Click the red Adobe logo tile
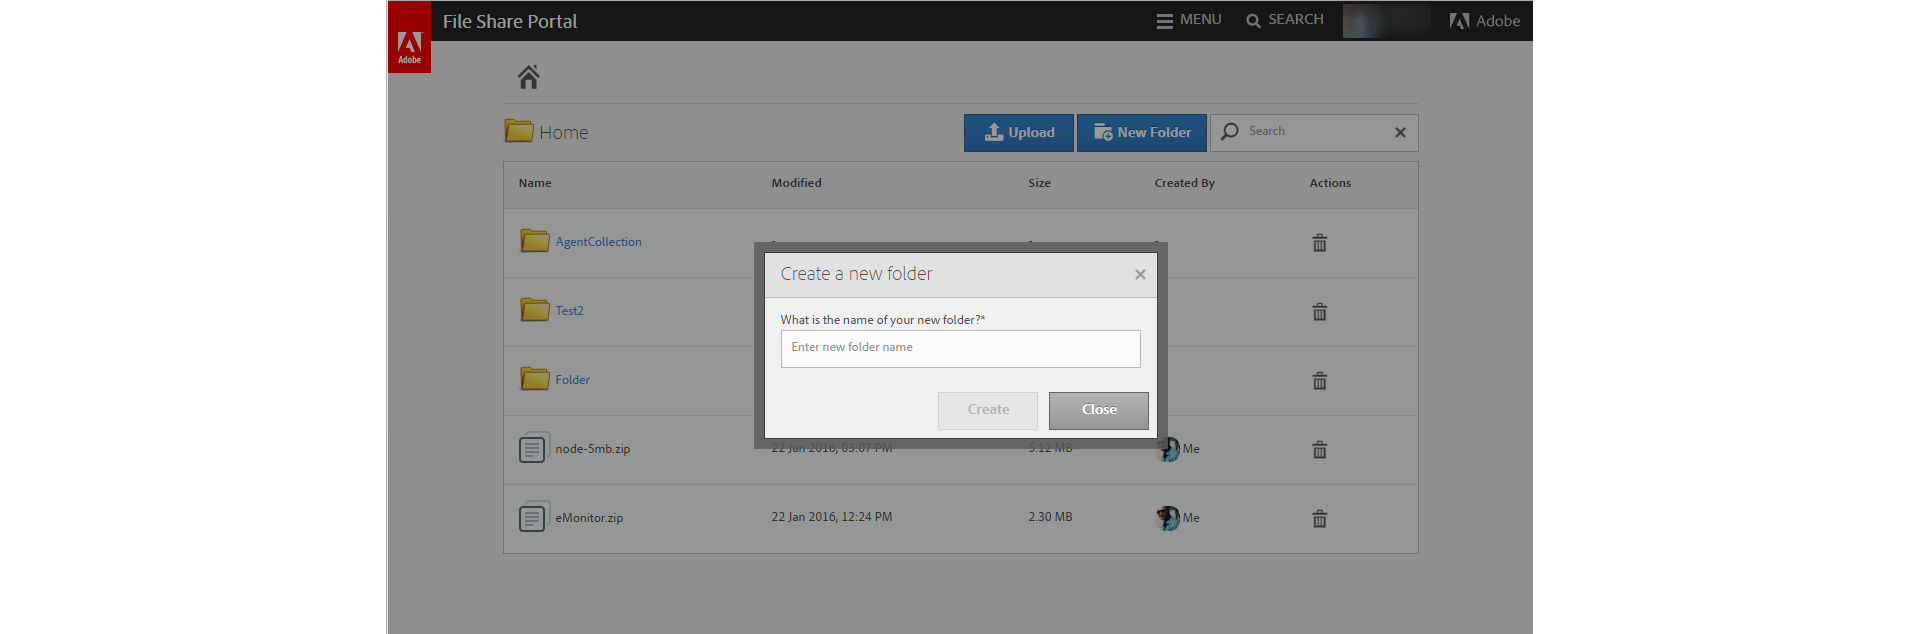 [410, 37]
